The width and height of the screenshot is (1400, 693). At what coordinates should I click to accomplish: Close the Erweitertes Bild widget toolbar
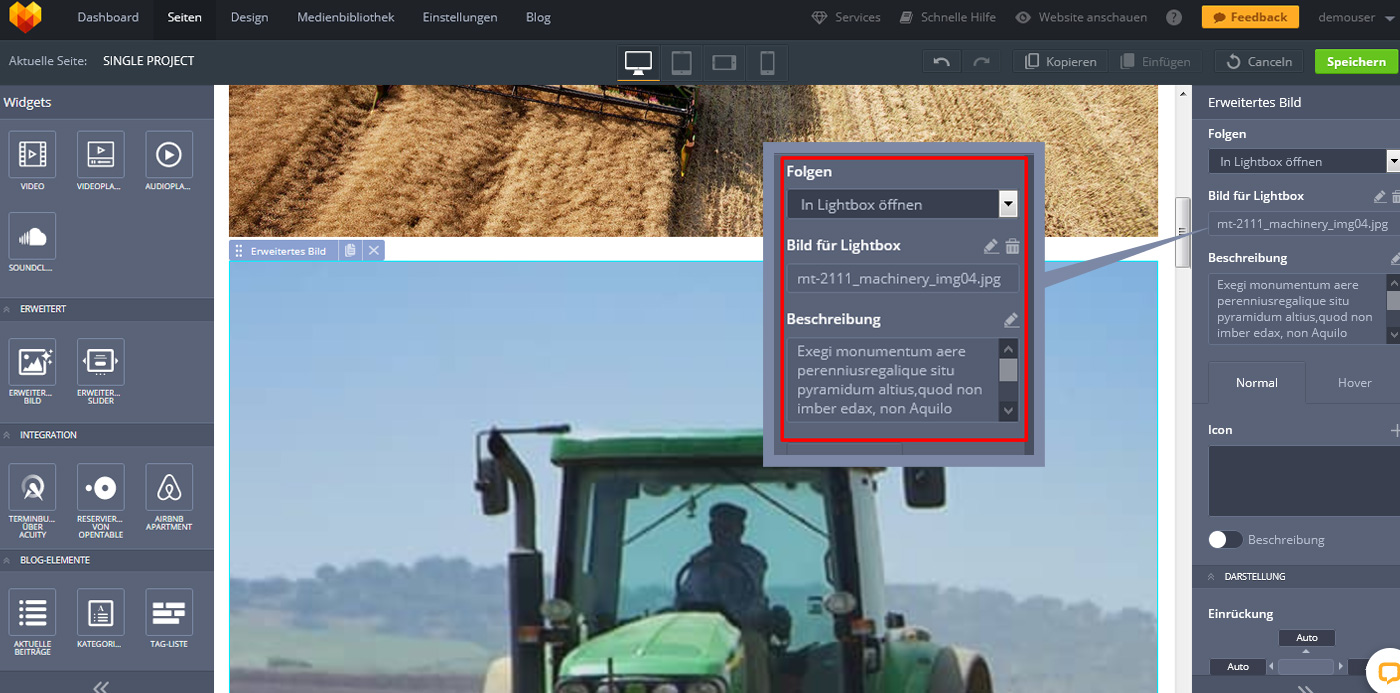pos(374,251)
